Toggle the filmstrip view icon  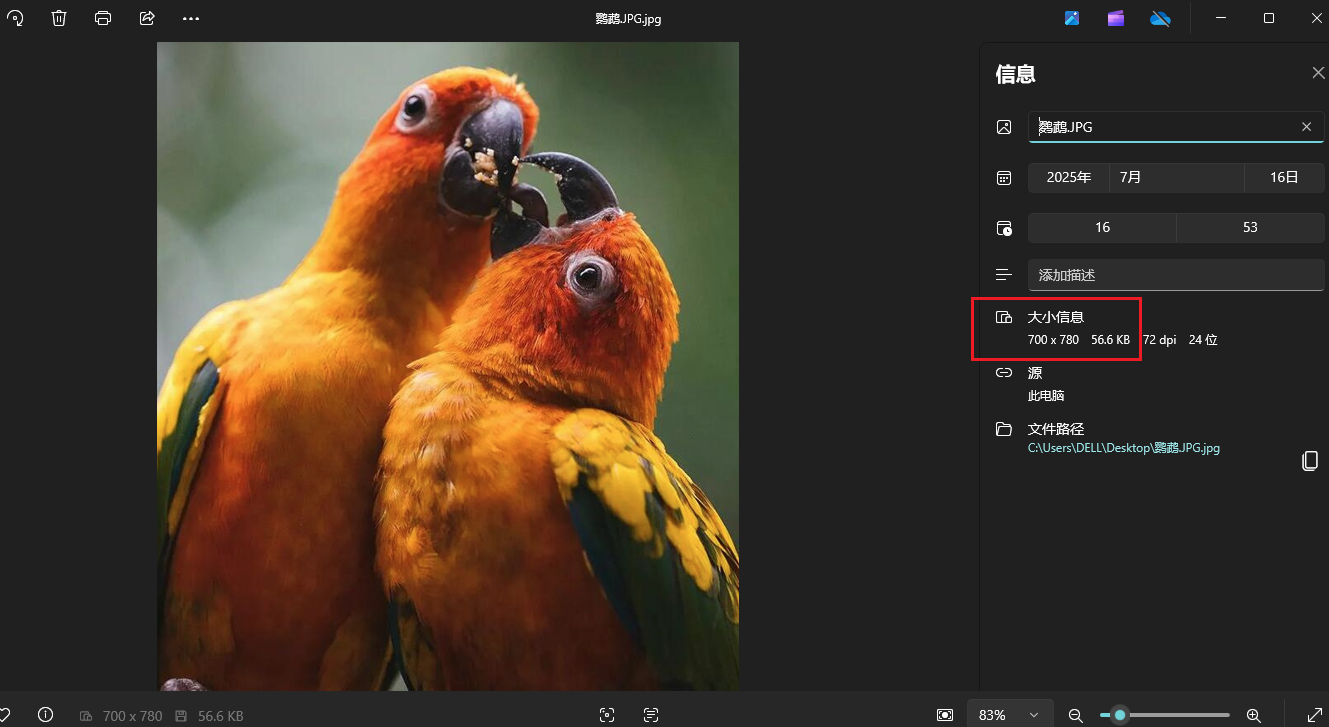[x=945, y=715]
